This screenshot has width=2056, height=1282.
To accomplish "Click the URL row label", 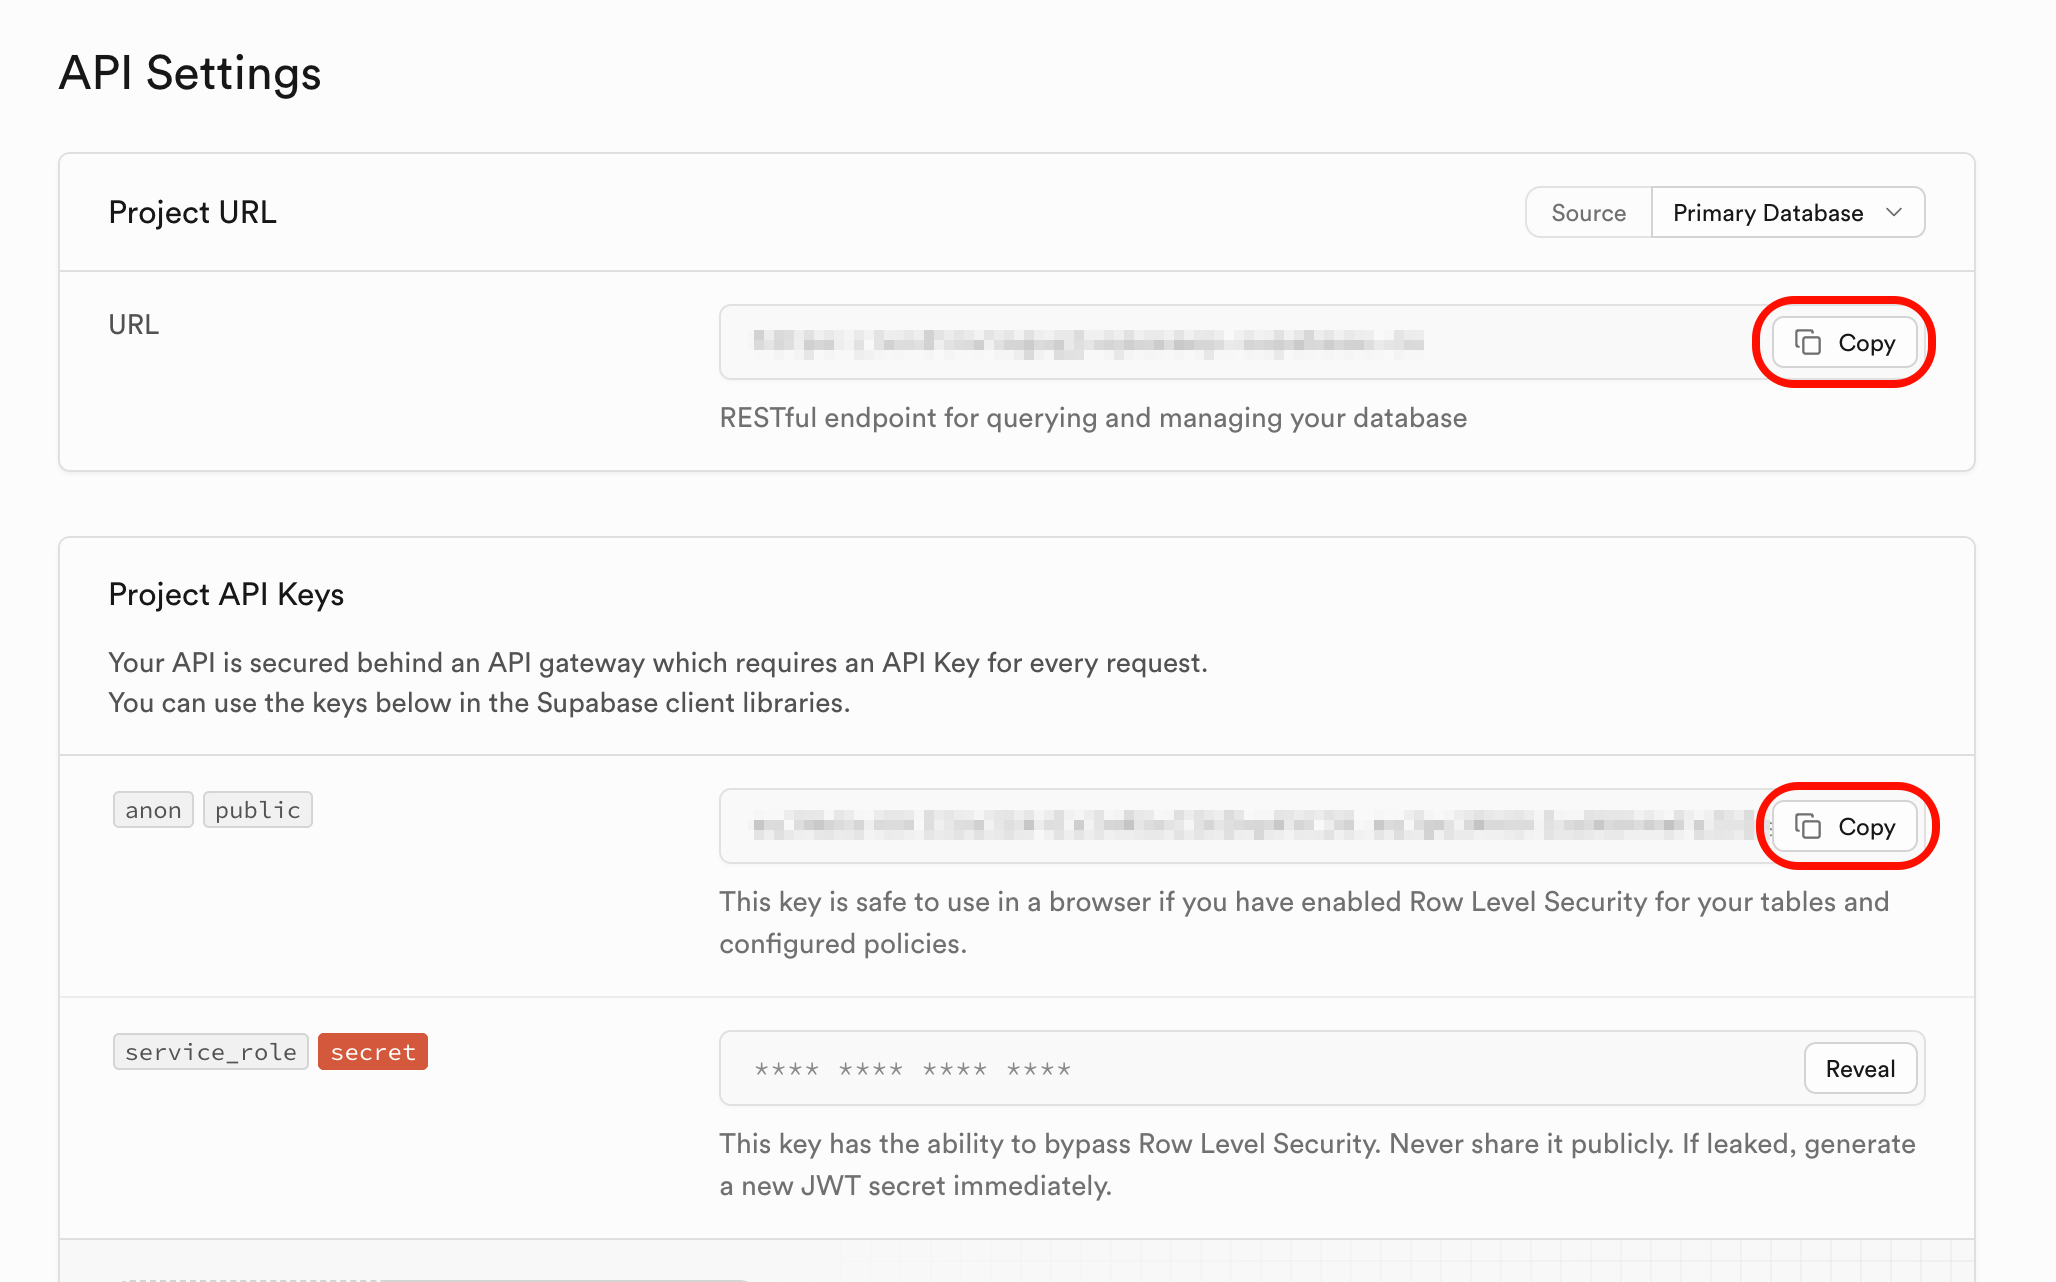I will (x=133, y=325).
